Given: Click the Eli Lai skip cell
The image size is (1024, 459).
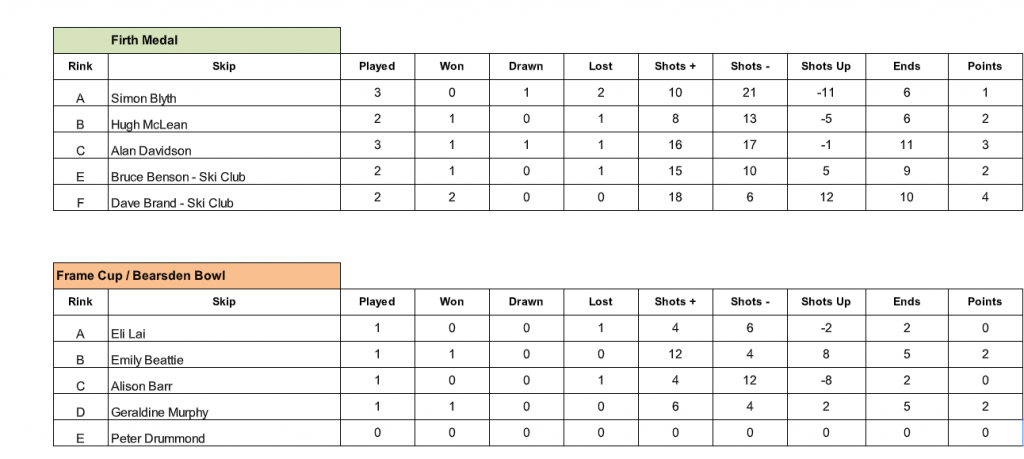Looking at the screenshot, I should coord(224,333).
